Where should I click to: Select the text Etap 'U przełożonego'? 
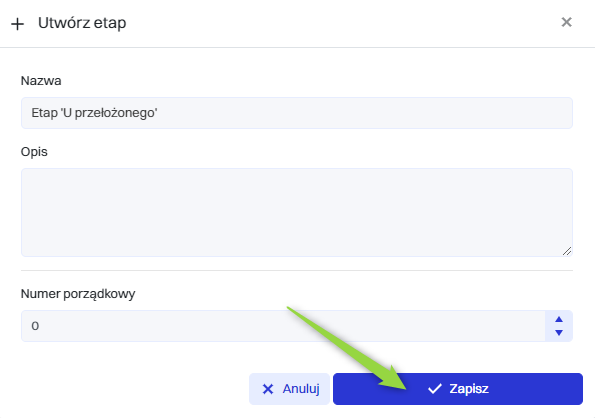(x=94, y=113)
